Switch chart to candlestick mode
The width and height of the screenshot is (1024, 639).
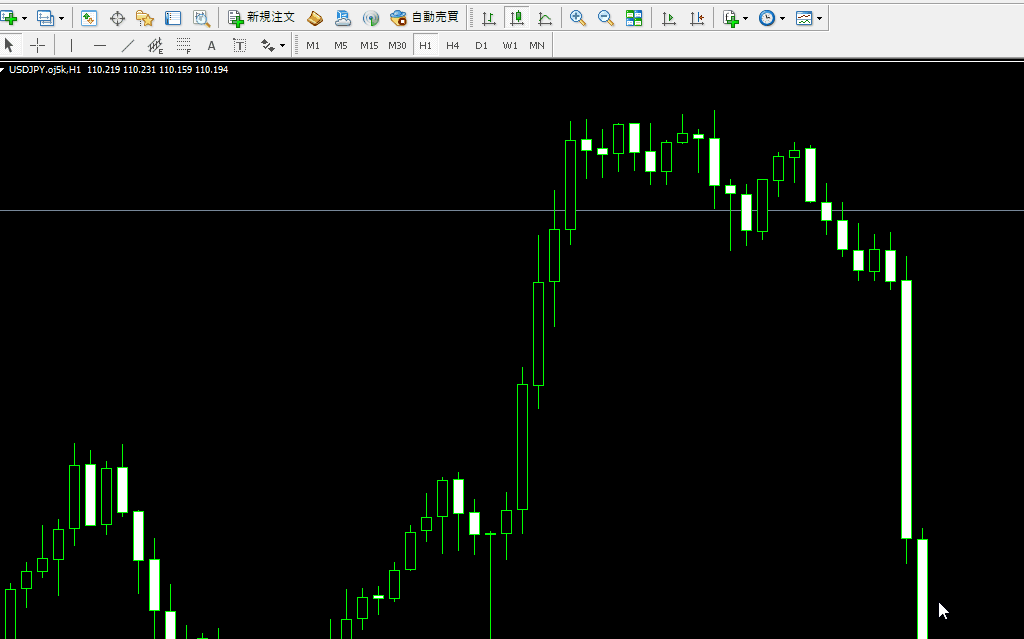point(517,18)
